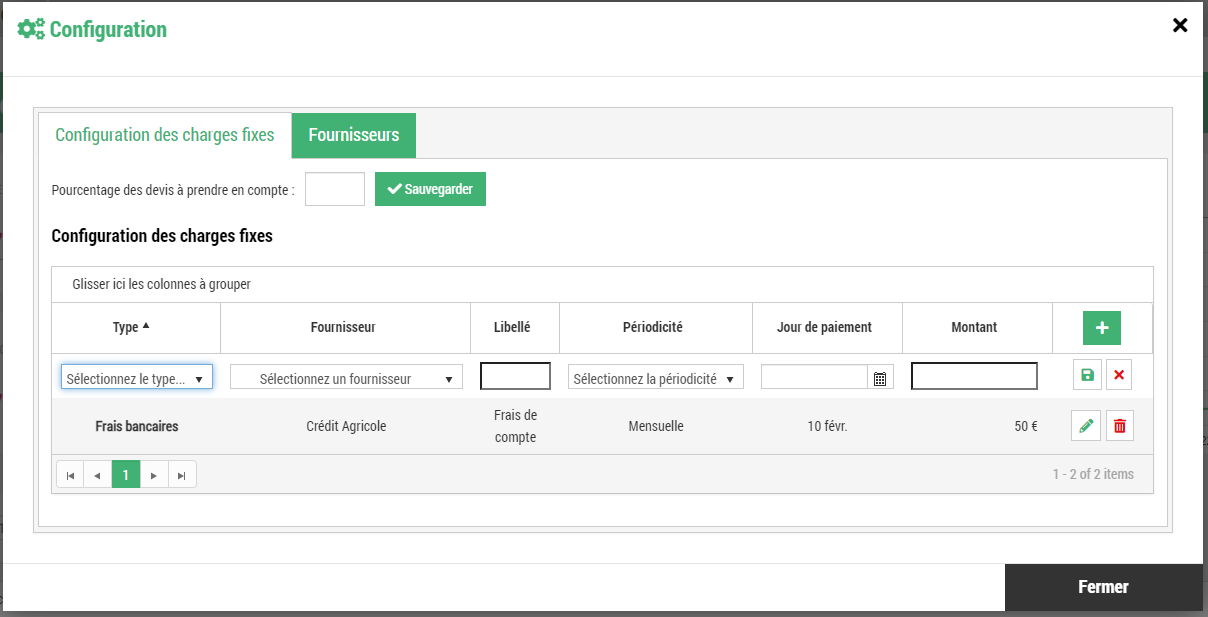Image resolution: width=1208 pixels, height=617 pixels.
Task: Select the 'Configuration des charges fixes' tab
Action: (165, 135)
